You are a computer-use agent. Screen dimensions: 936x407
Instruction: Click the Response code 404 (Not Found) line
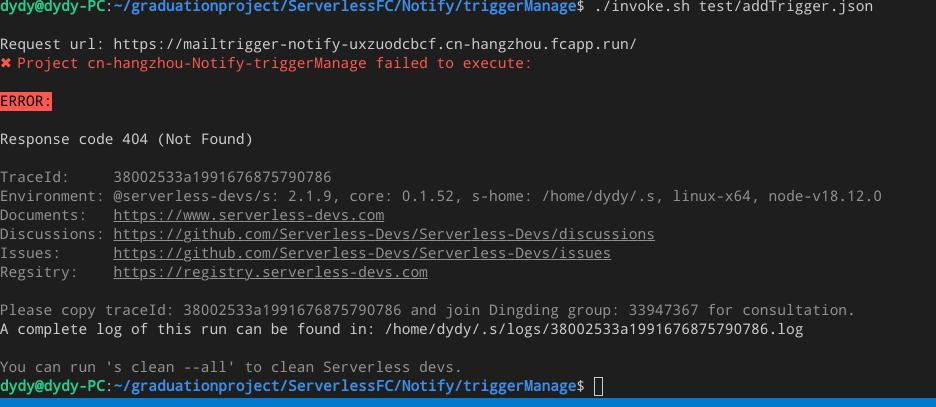point(127,140)
